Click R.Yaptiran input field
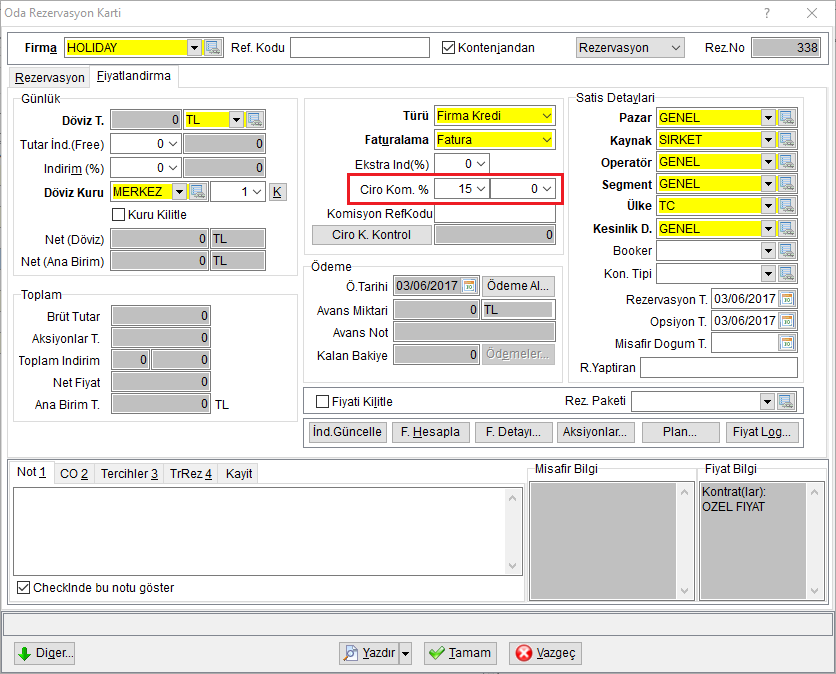The height and width of the screenshot is (674, 836). tap(719, 367)
